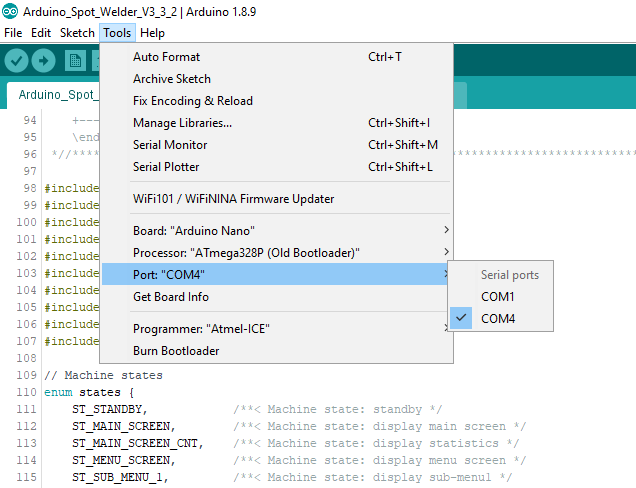Open the Help menu
The height and width of the screenshot is (488, 636).
[x=153, y=33]
